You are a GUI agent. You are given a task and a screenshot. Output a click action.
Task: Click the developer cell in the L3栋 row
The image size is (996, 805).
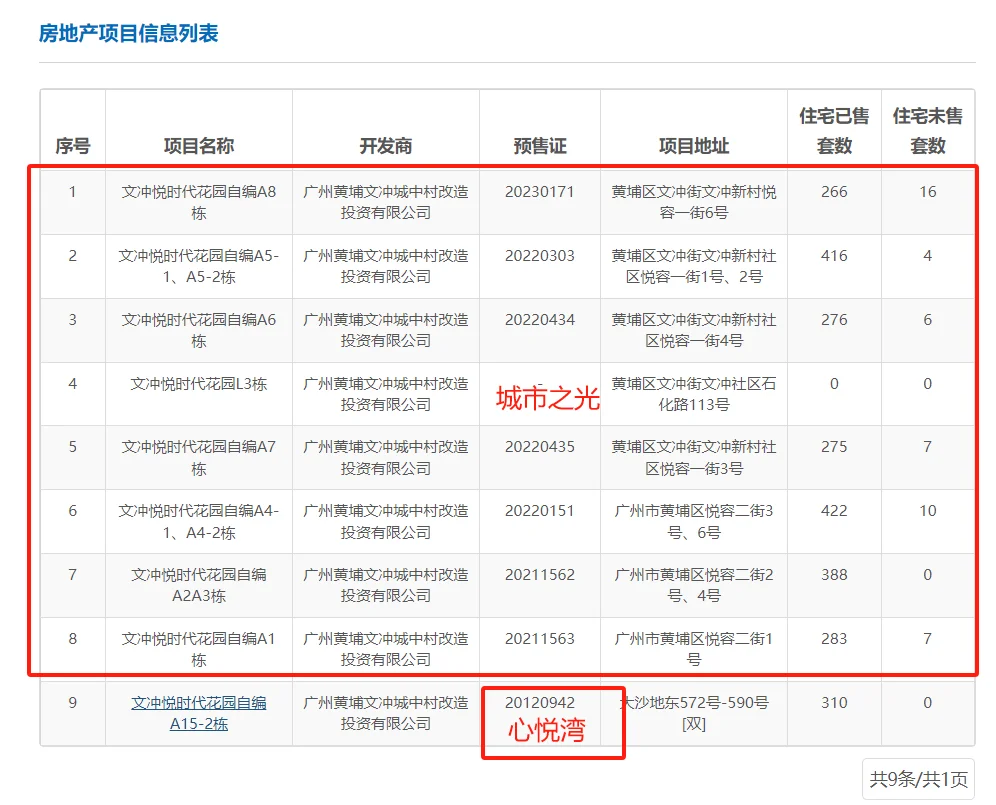386,394
